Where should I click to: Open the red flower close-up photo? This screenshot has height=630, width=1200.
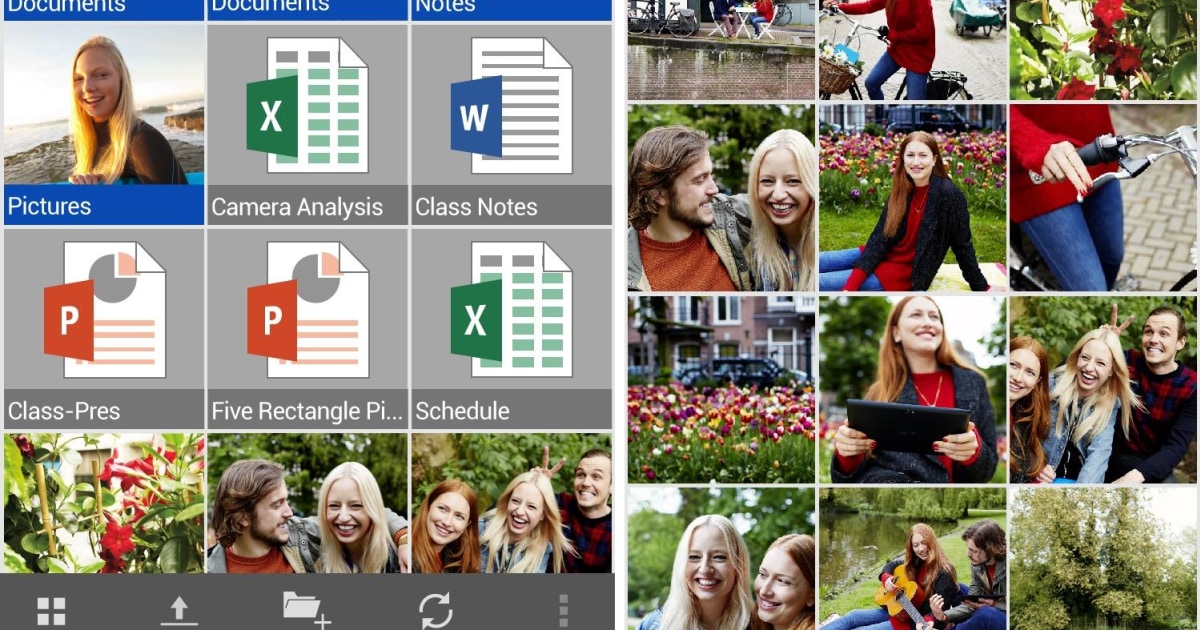coord(1100,48)
